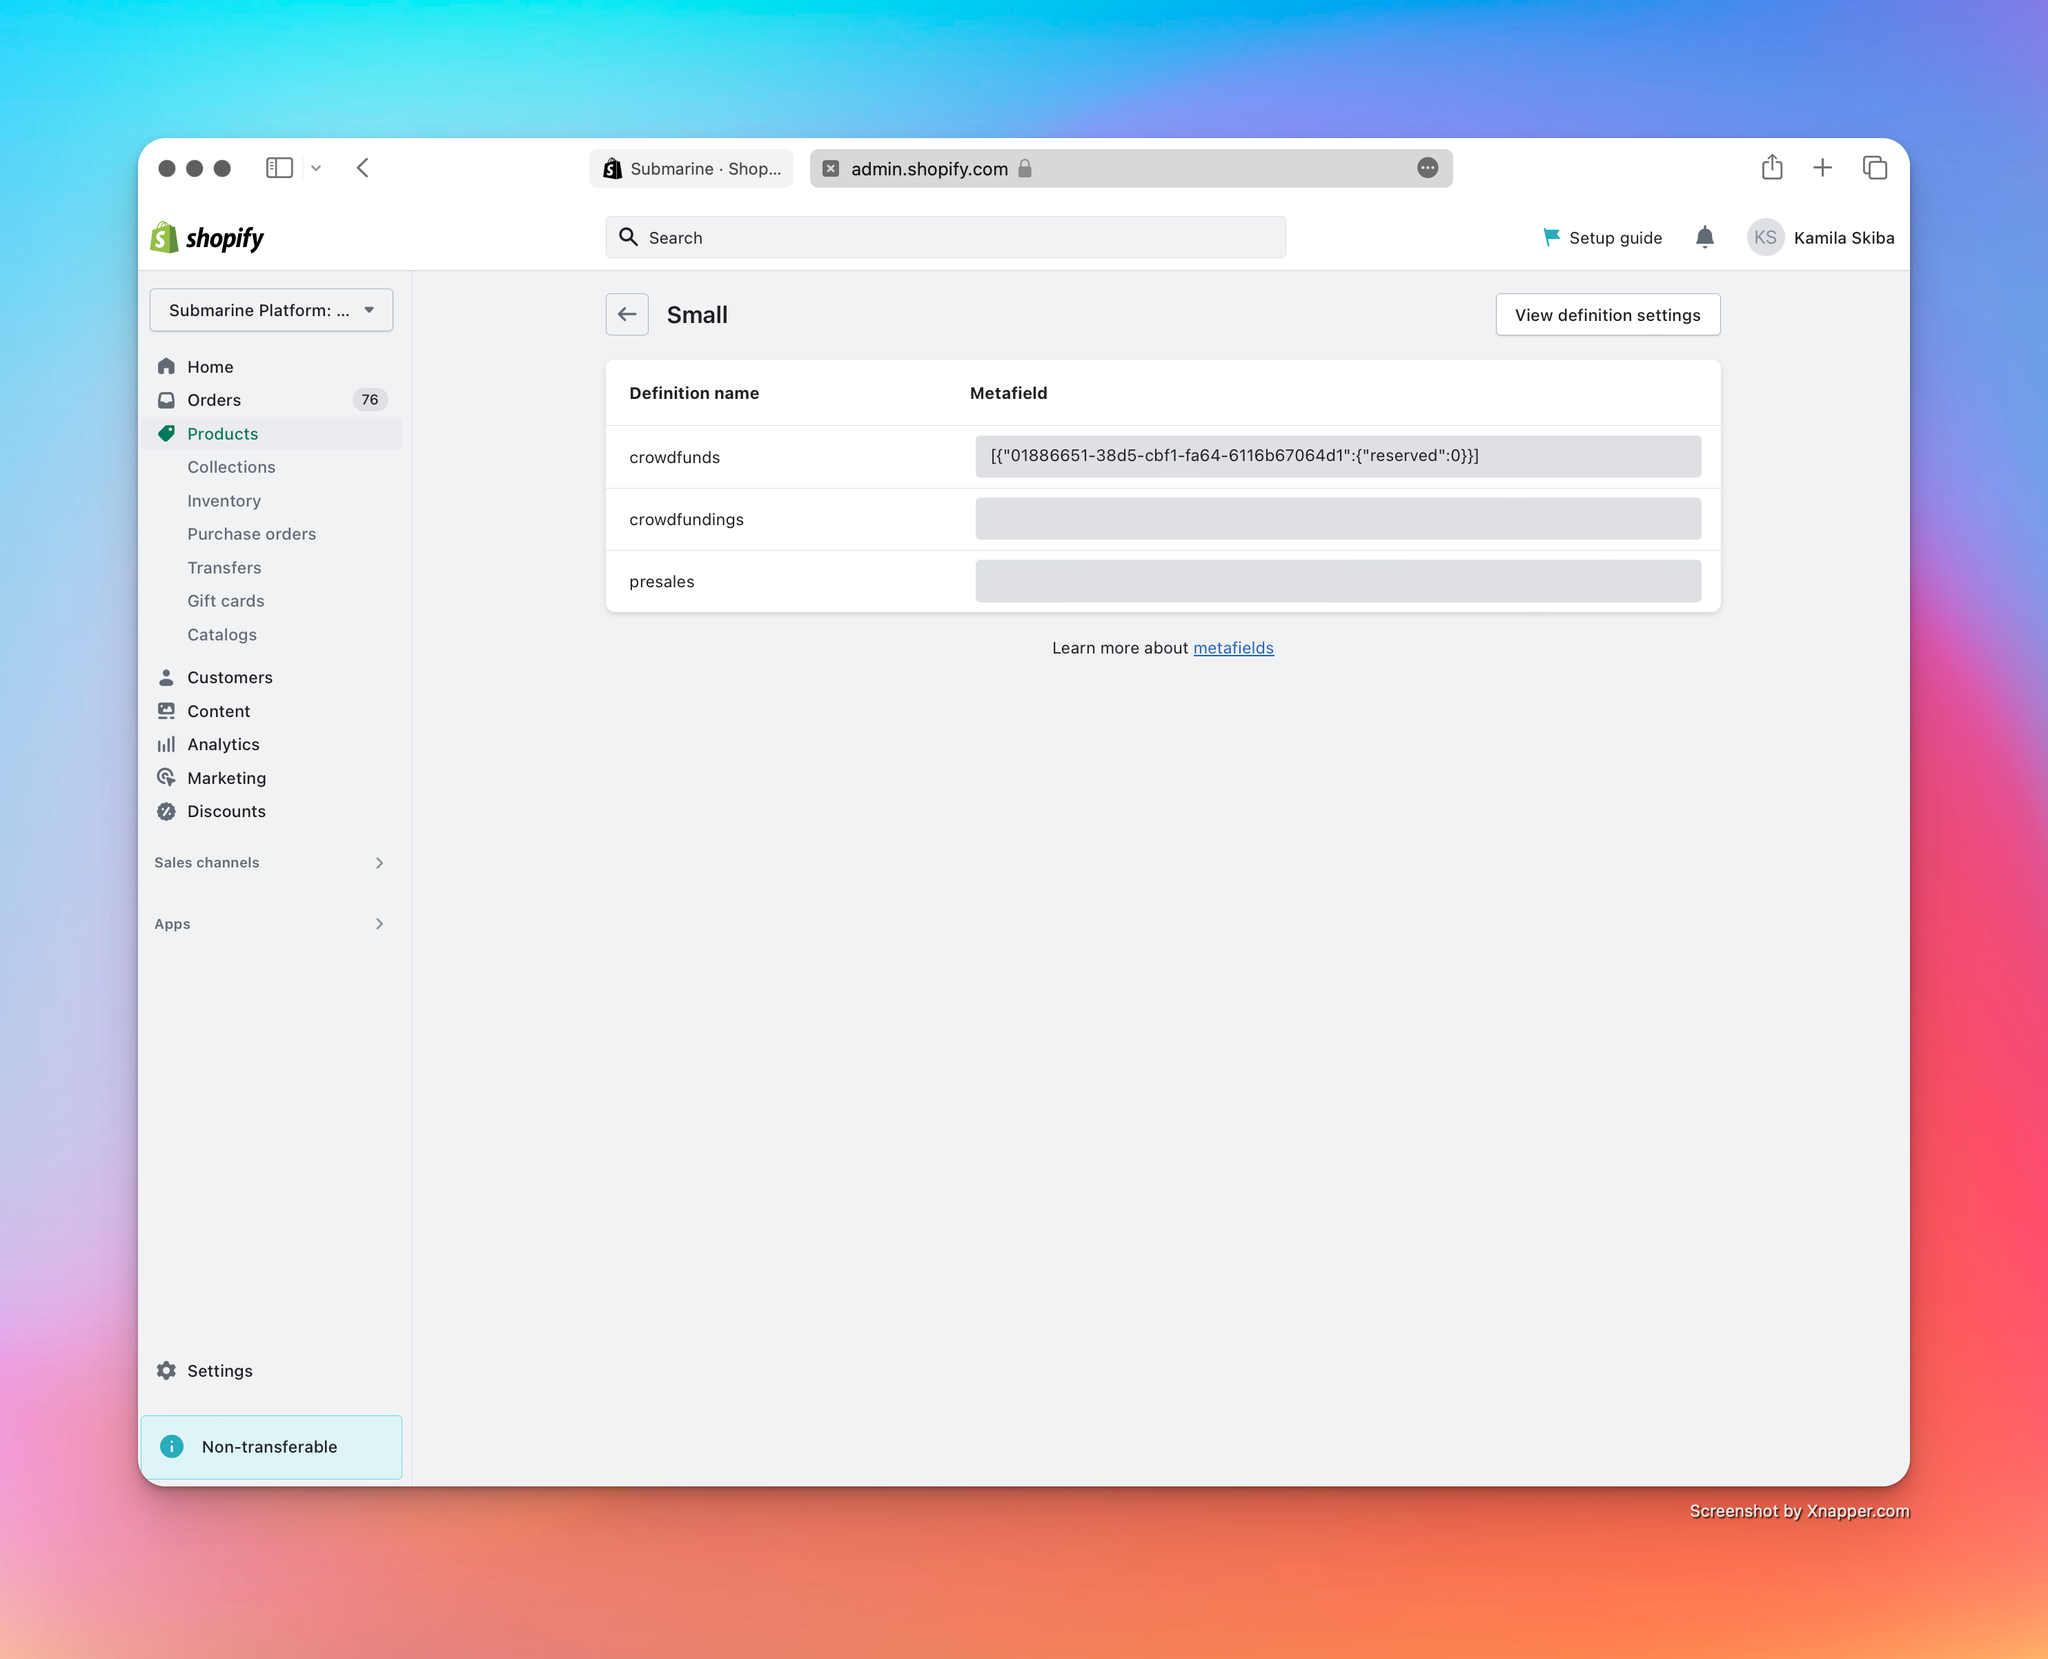
Task: Click the Analytics icon in sidebar
Action: click(x=166, y=745)
